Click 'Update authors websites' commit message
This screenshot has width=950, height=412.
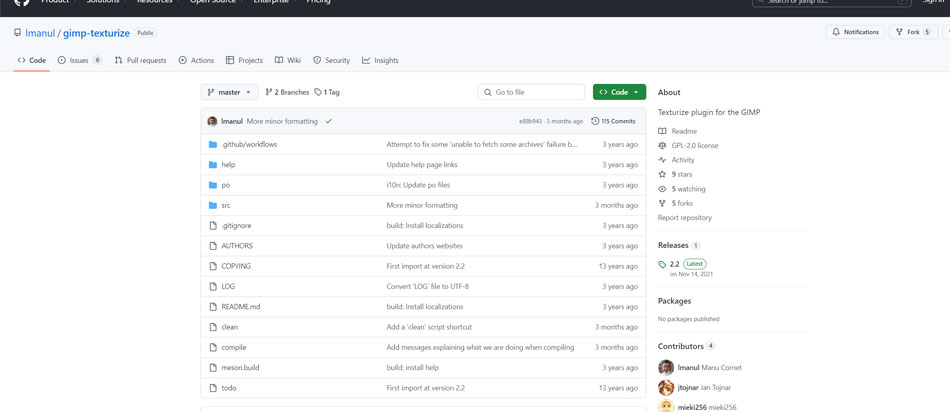pos(425,246)
